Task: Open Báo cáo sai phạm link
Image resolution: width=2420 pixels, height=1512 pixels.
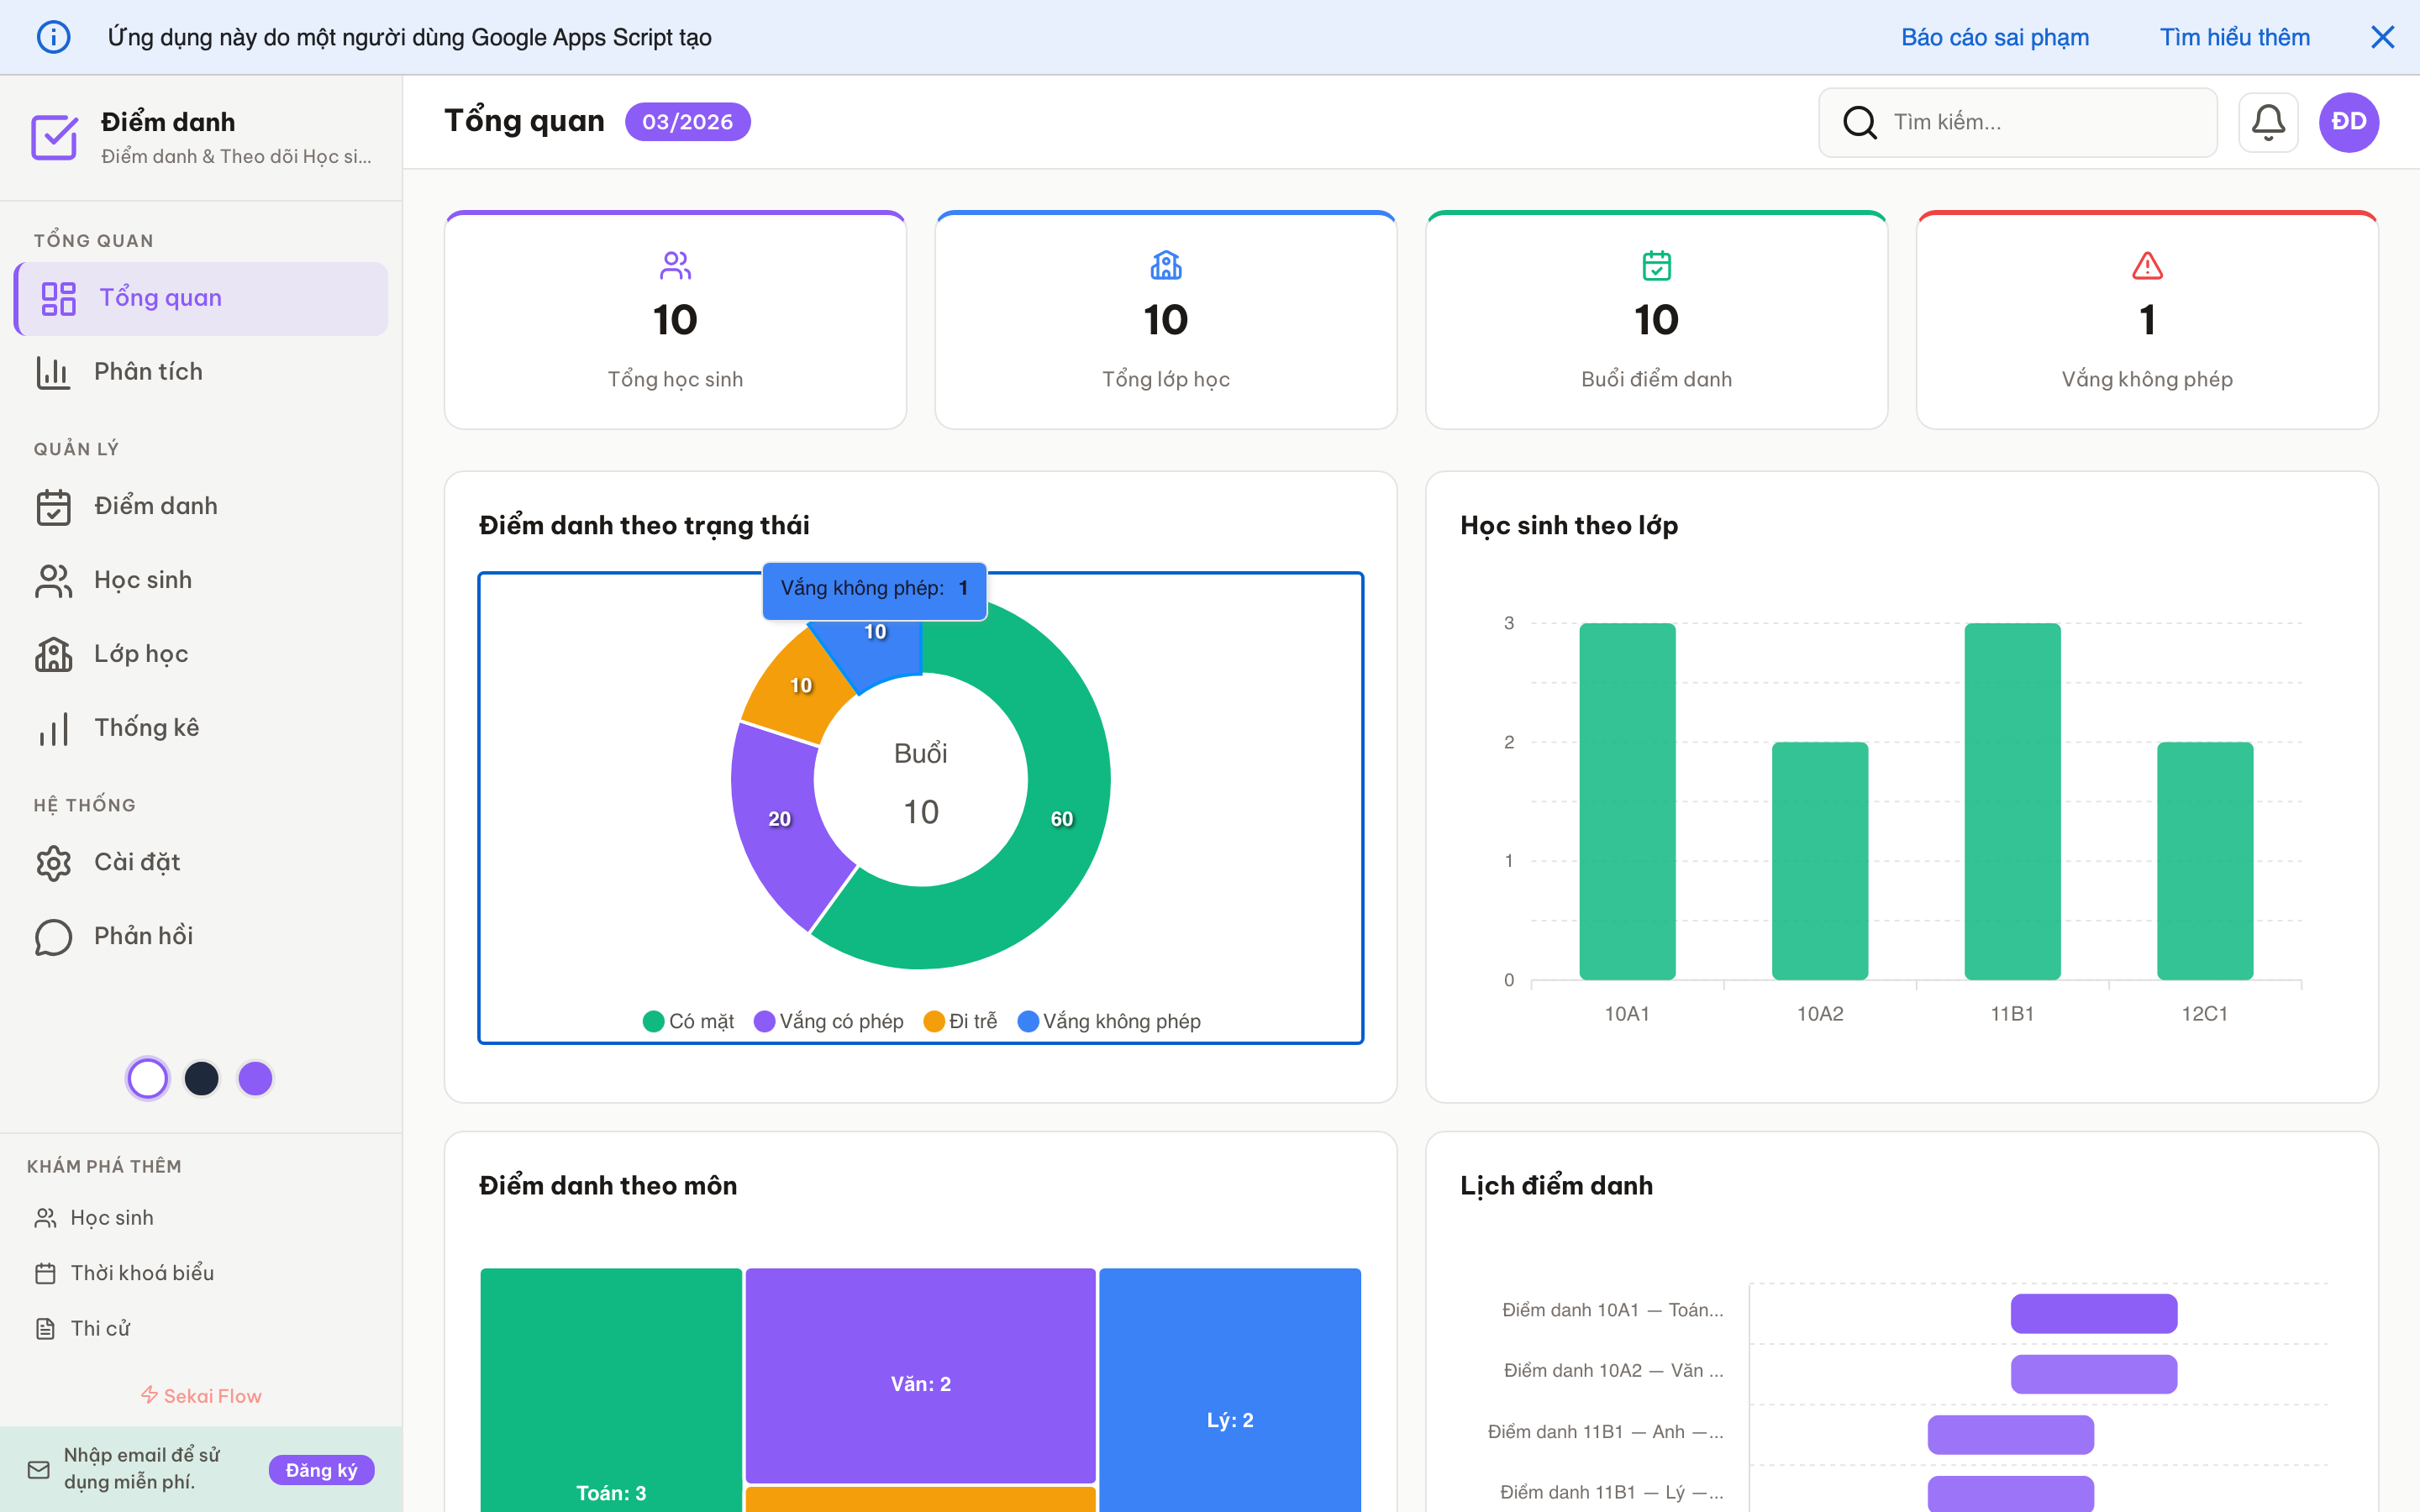Action: [x=1994, y=37]
